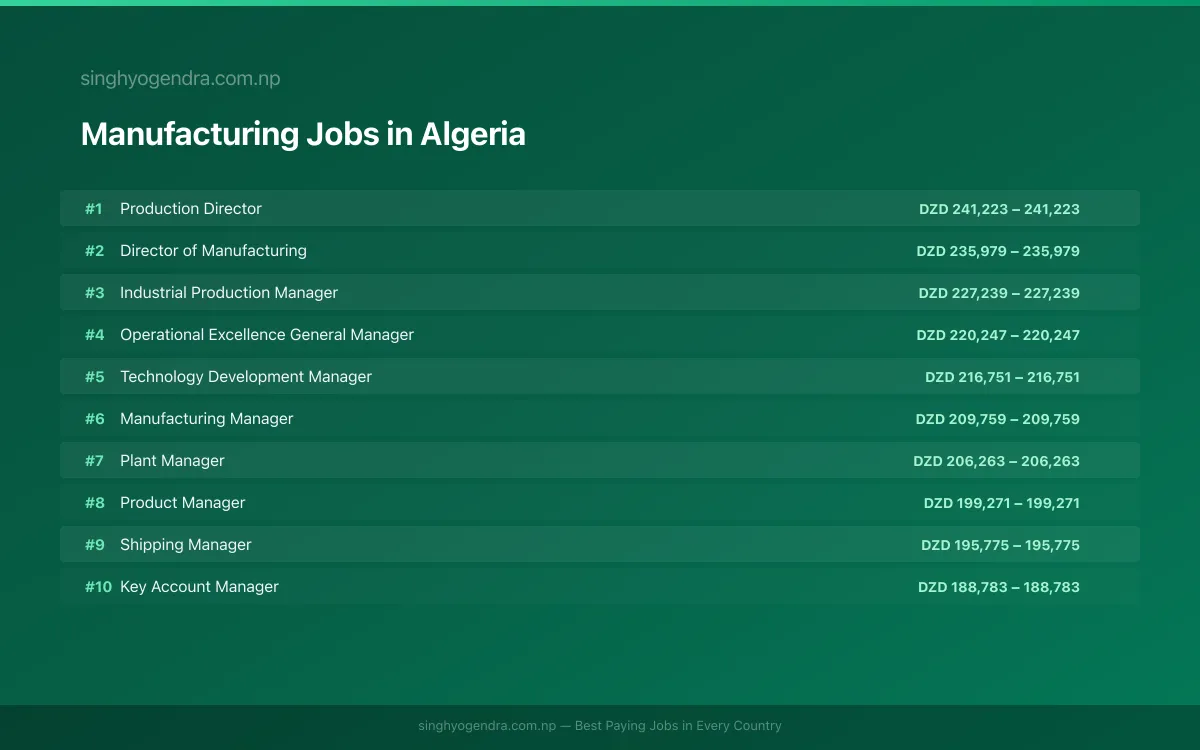
Task: Click footer text Best Paying Jobs in Every Country
Action: pyautogui.click(x=678, y=726)
